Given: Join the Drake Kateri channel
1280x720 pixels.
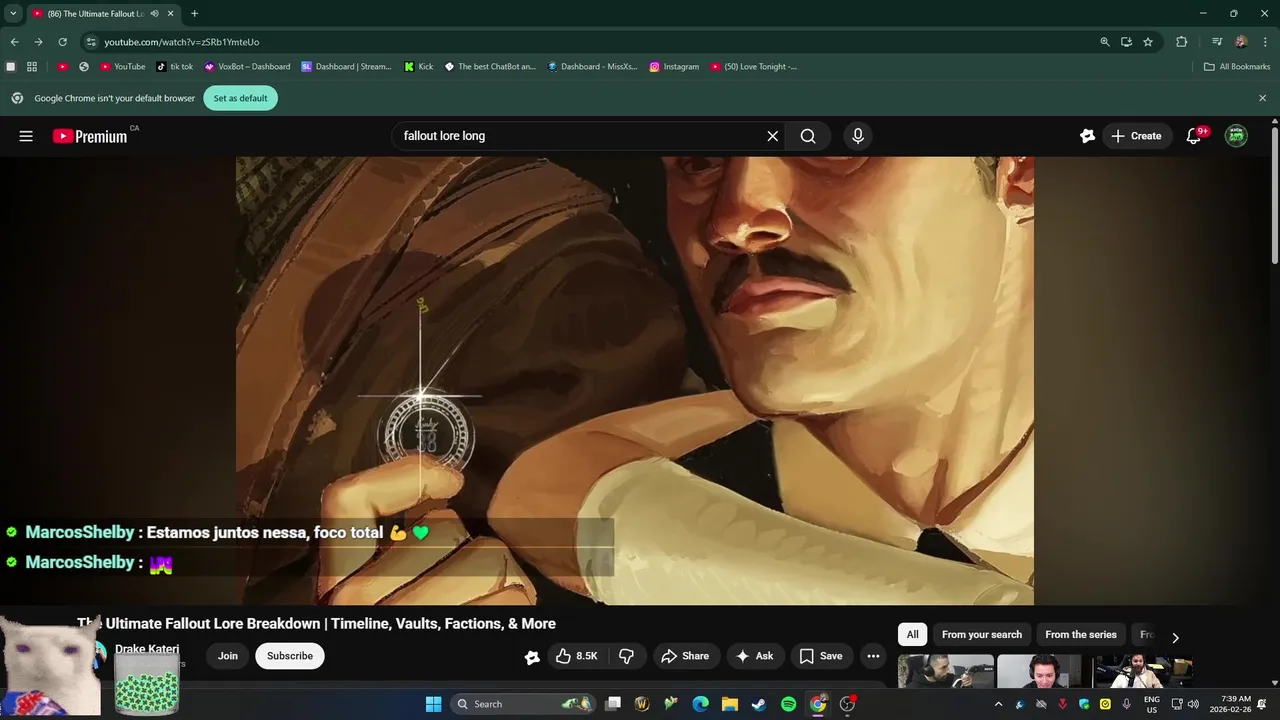Looking at the screenshot, I should 228,656.
